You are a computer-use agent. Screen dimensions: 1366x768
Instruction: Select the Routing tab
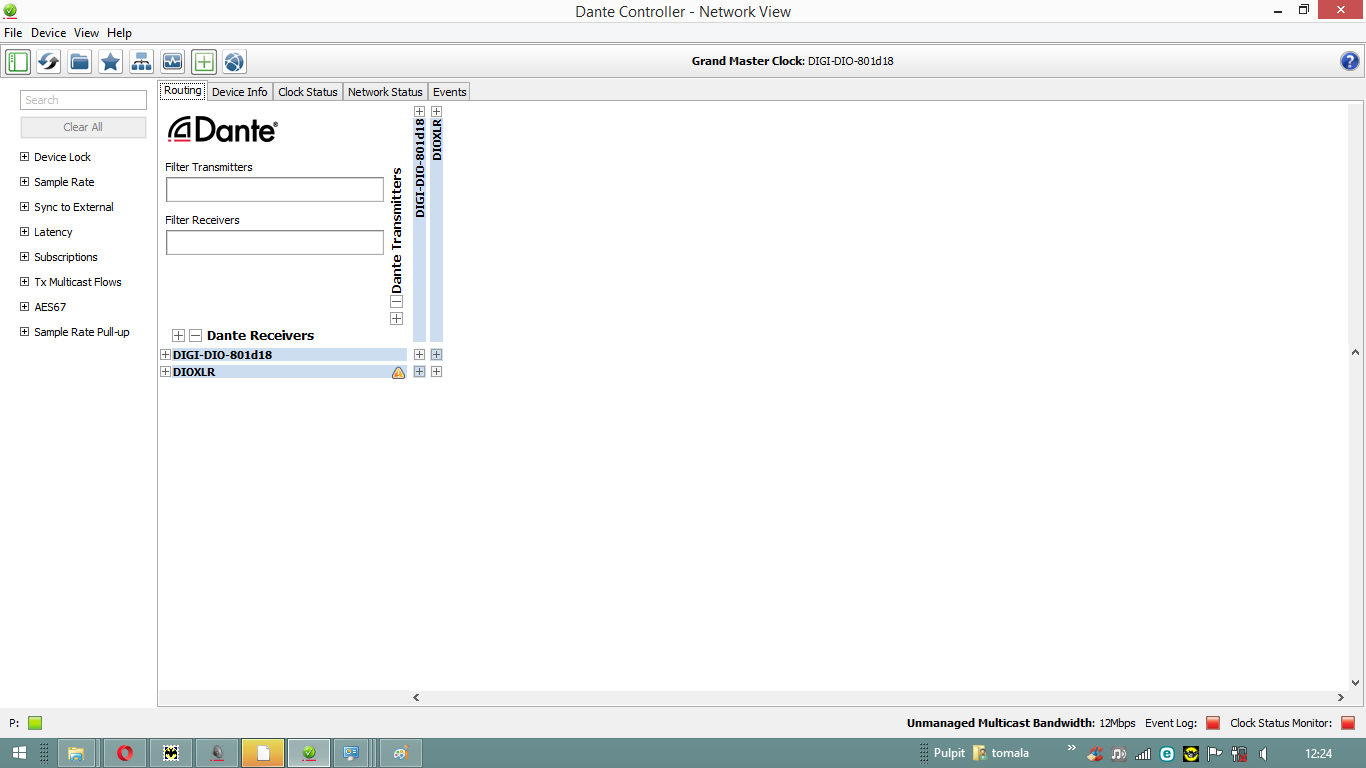pyautogui.click(x=183, y=91)
